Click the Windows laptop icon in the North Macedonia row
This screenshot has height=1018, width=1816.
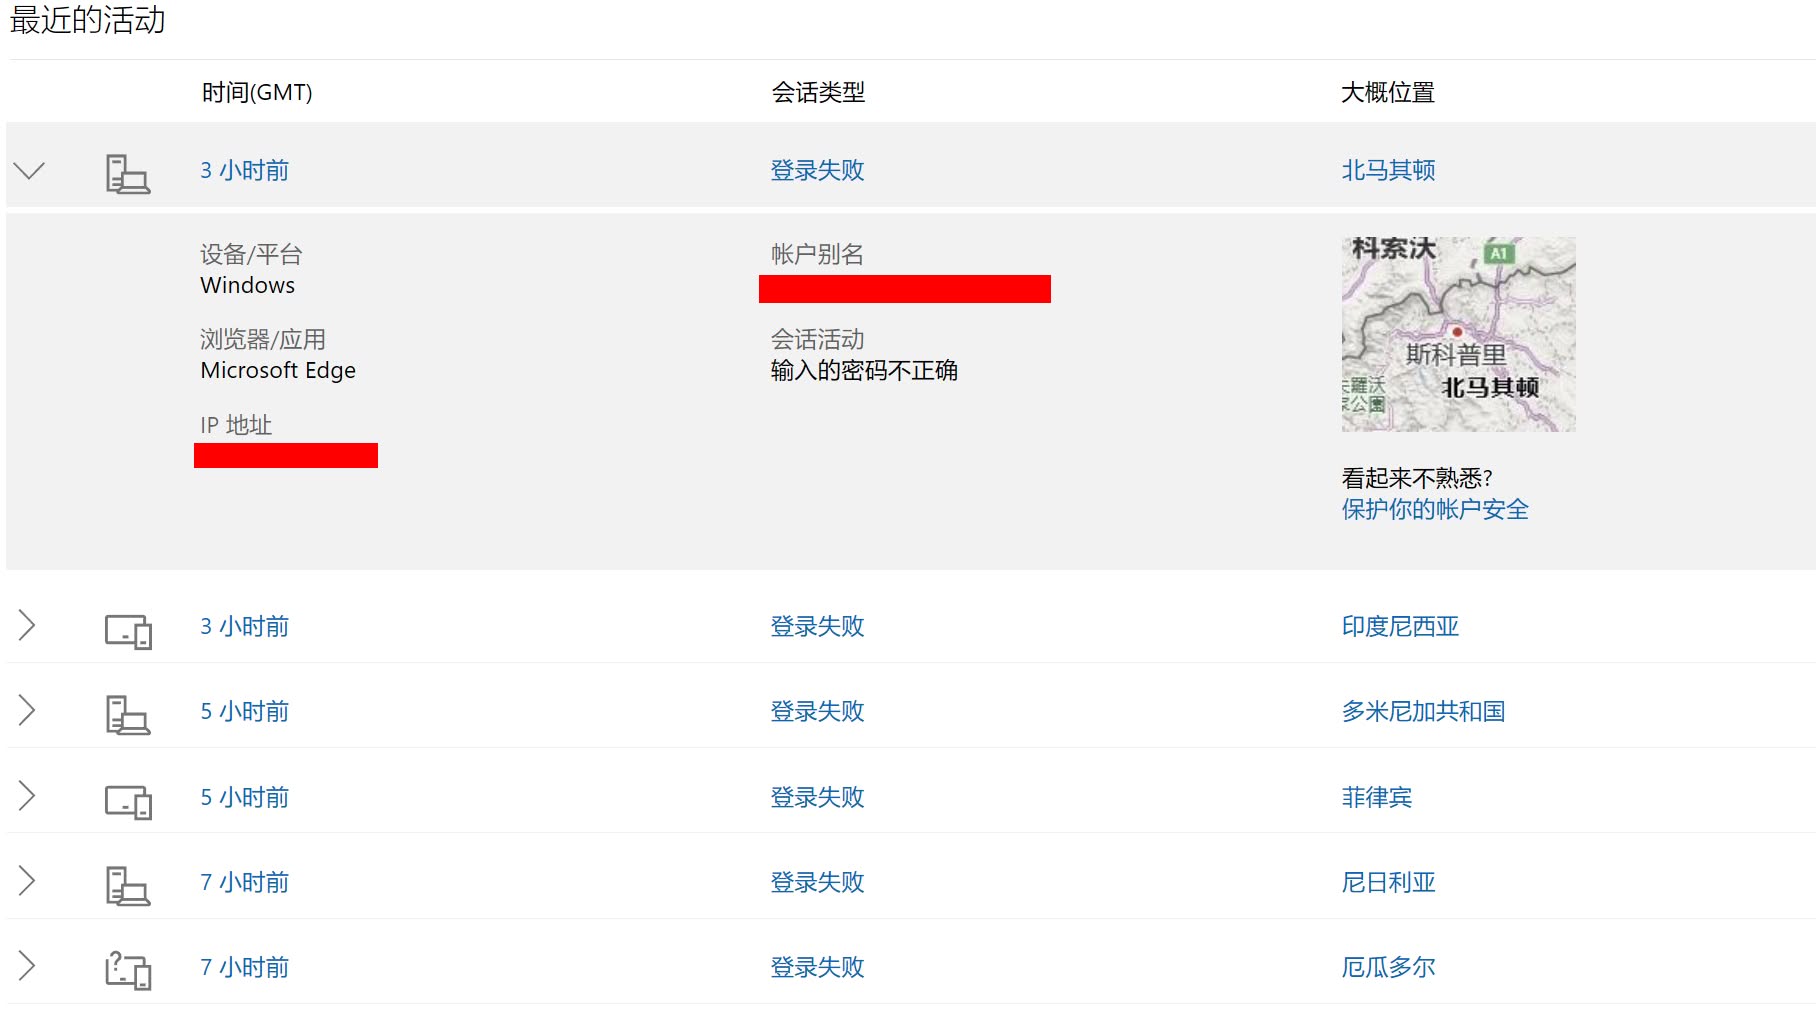128,172
